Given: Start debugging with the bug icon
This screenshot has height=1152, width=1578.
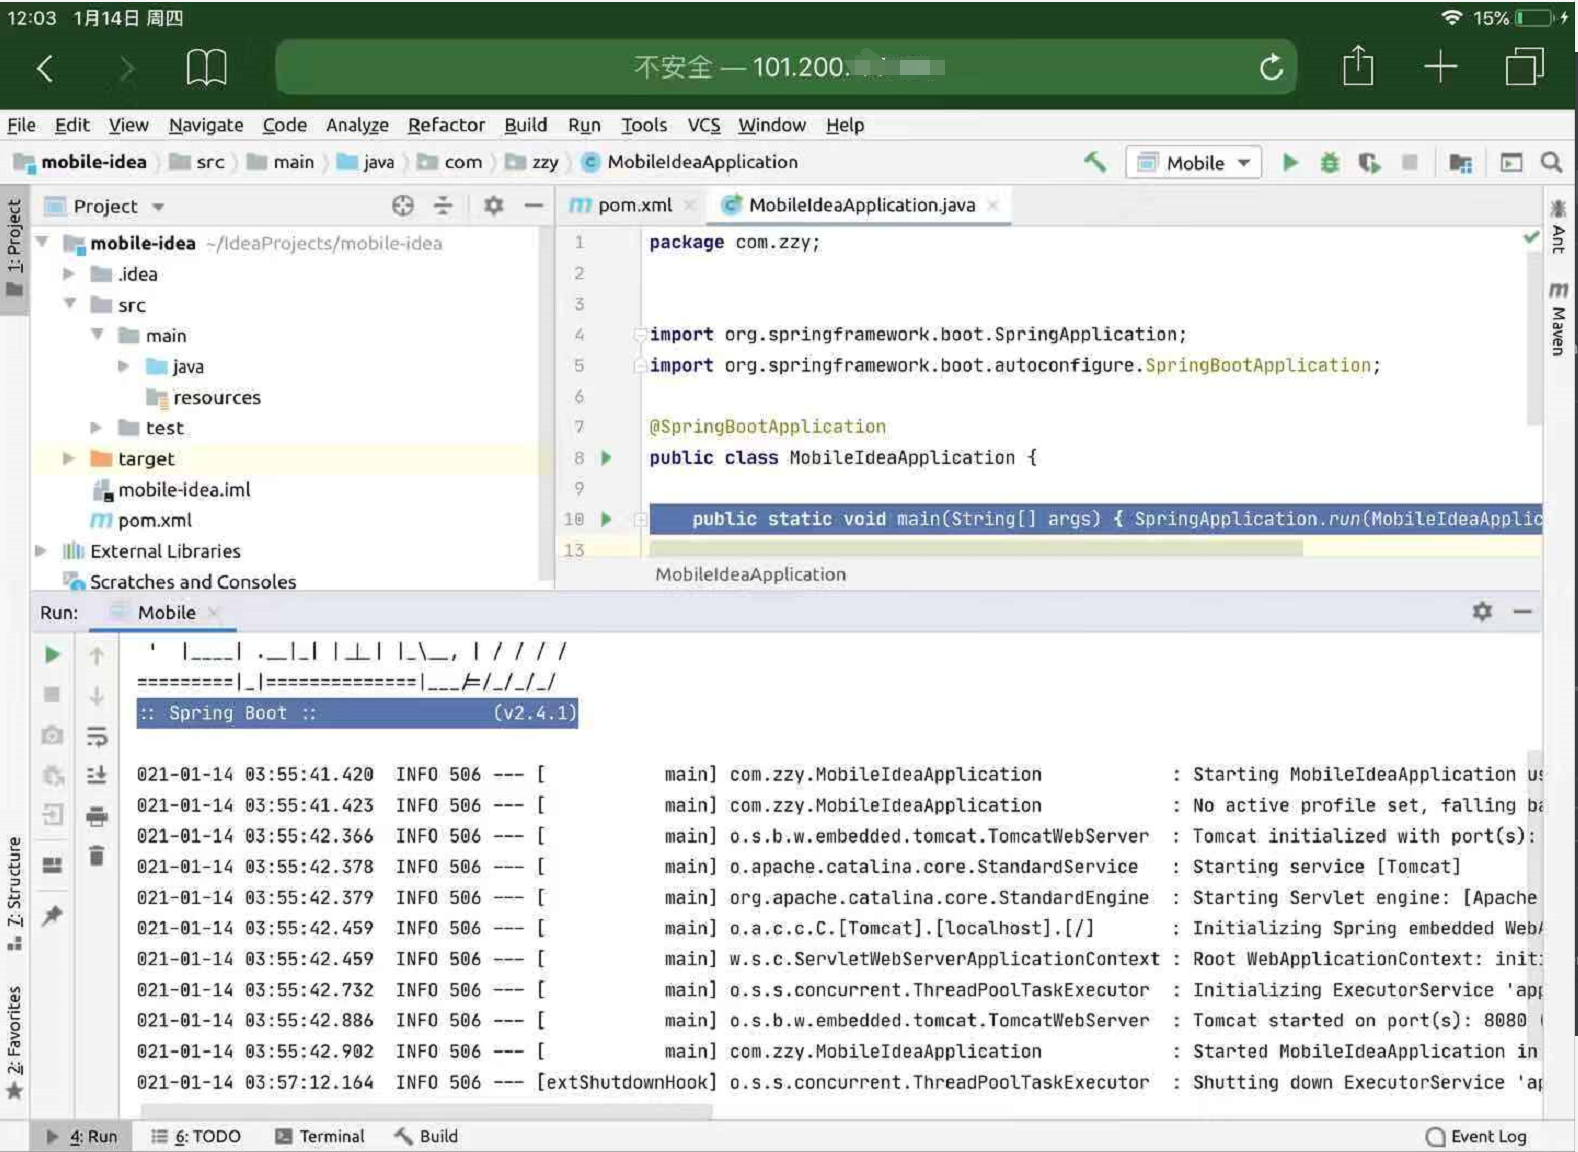Looking at the screenshot, I should [1329, 162].
